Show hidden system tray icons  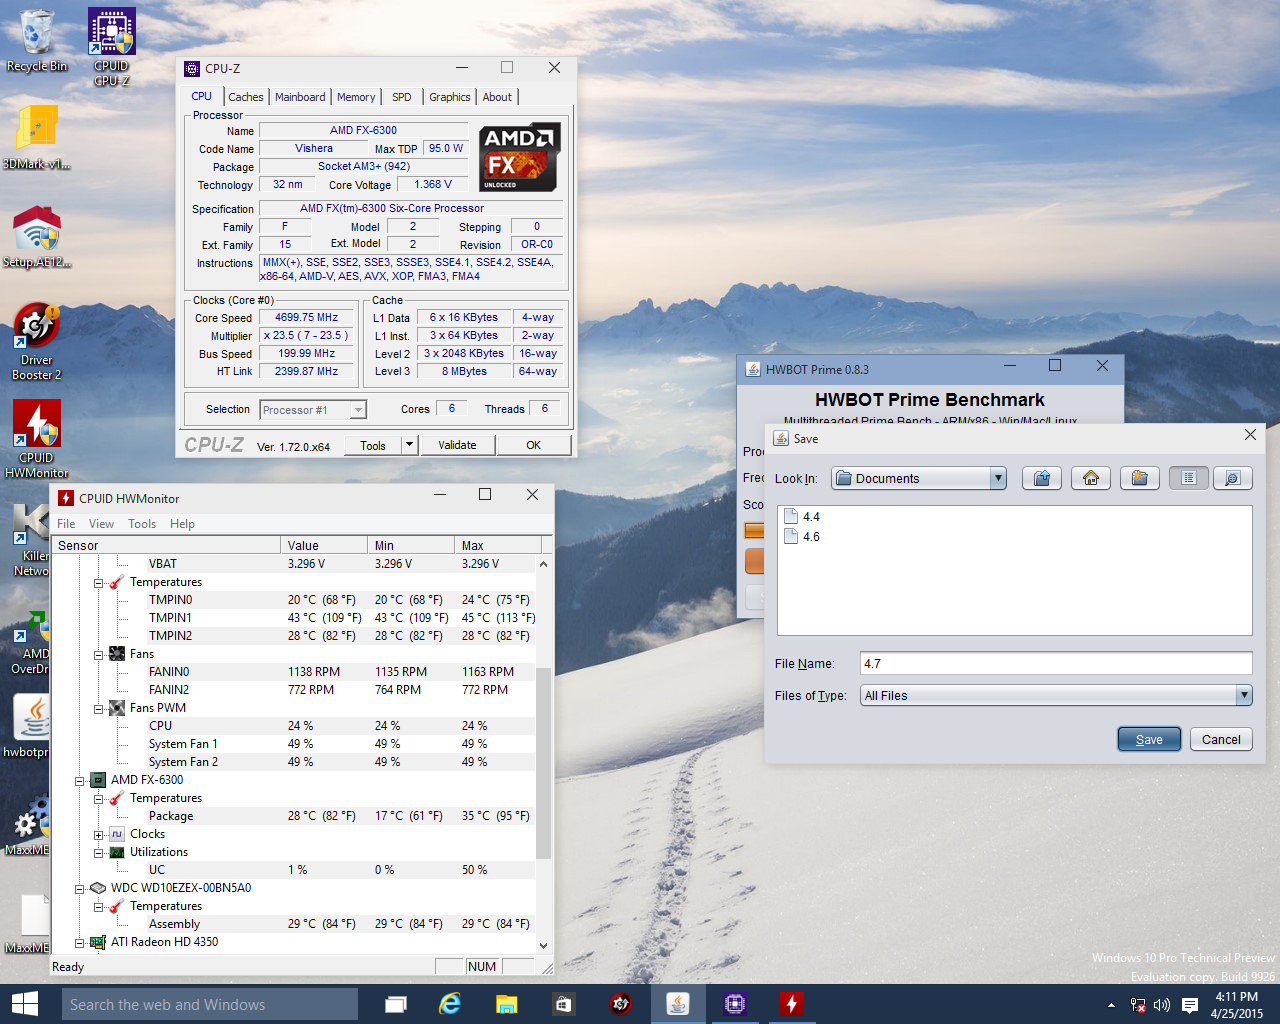pyautogui.click(x=1111, y=1005)
